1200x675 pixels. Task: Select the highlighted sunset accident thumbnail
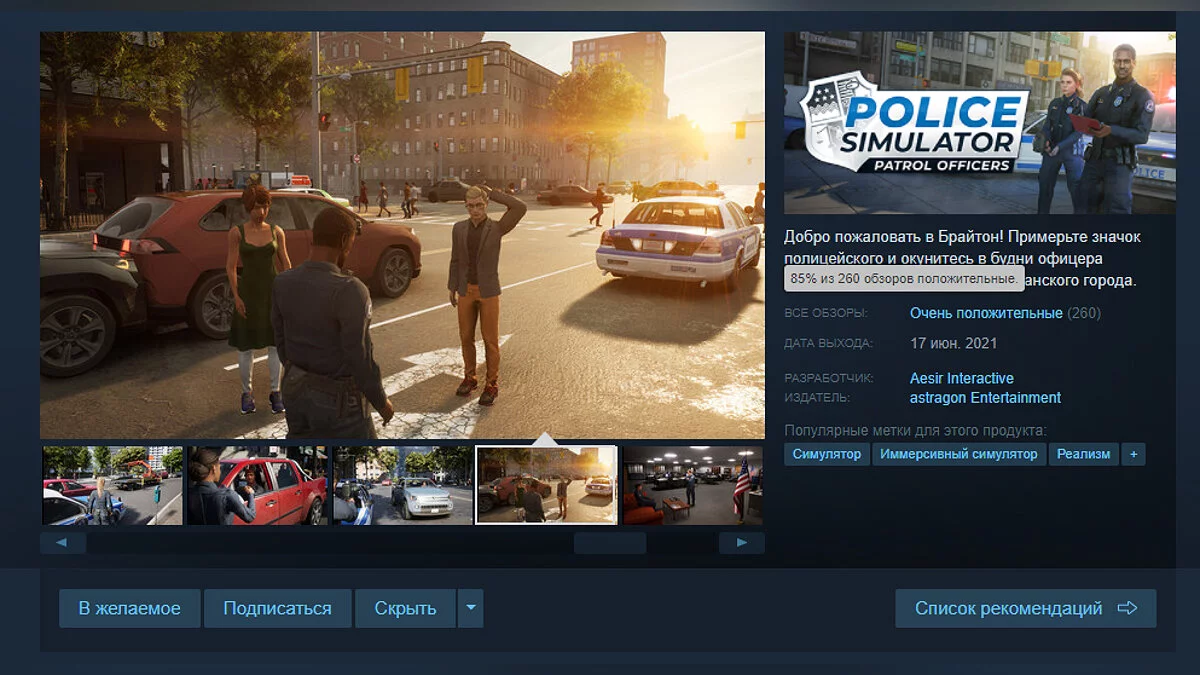tap(547, 485)
